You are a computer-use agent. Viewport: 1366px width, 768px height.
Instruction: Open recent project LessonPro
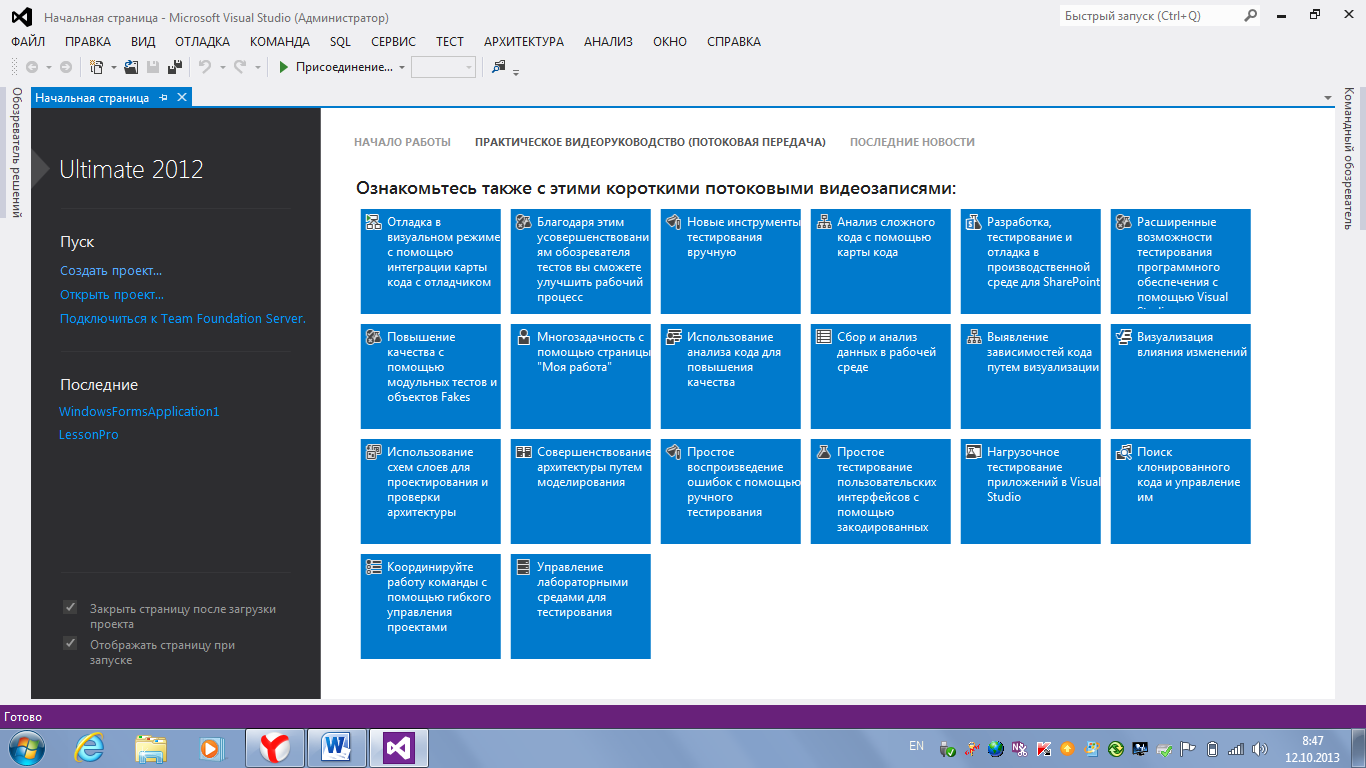tap(89, 435)
